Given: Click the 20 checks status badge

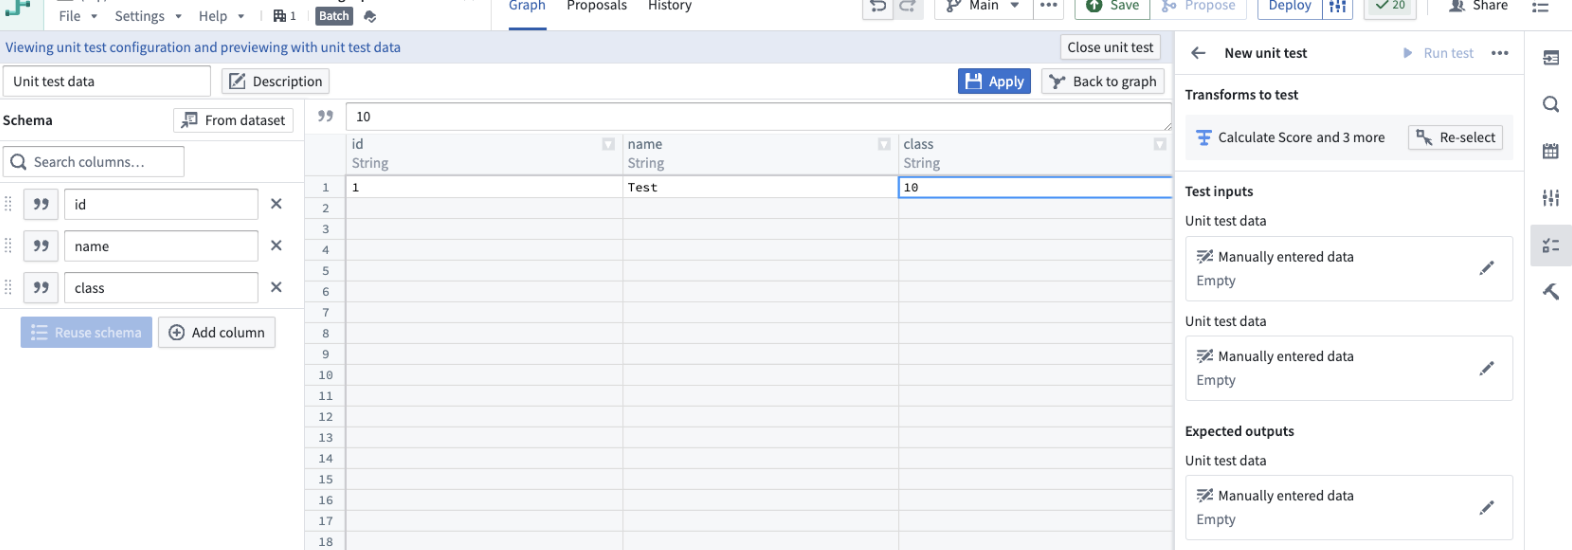Looking at the screenshot, I should pyautogui.click(x=1390, y=7).
